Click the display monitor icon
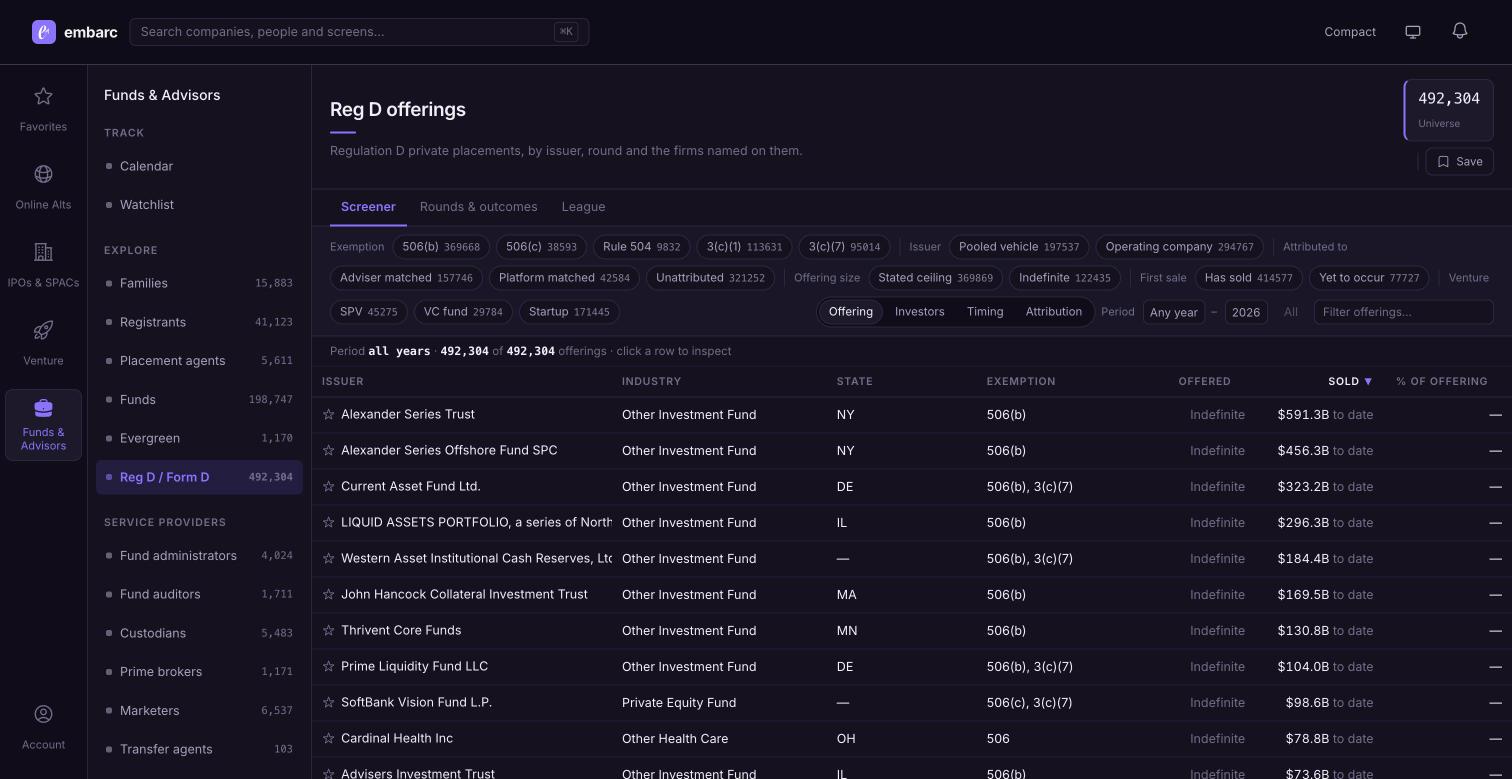Image resolution: width=1512 pixels, height=779 pixels. click(x=1413, y=32)
